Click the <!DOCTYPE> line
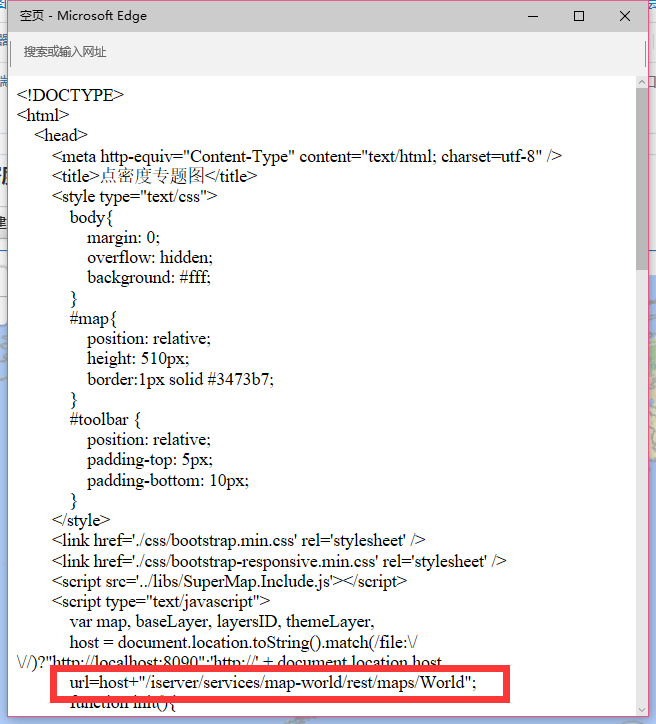 click(70, 95)
